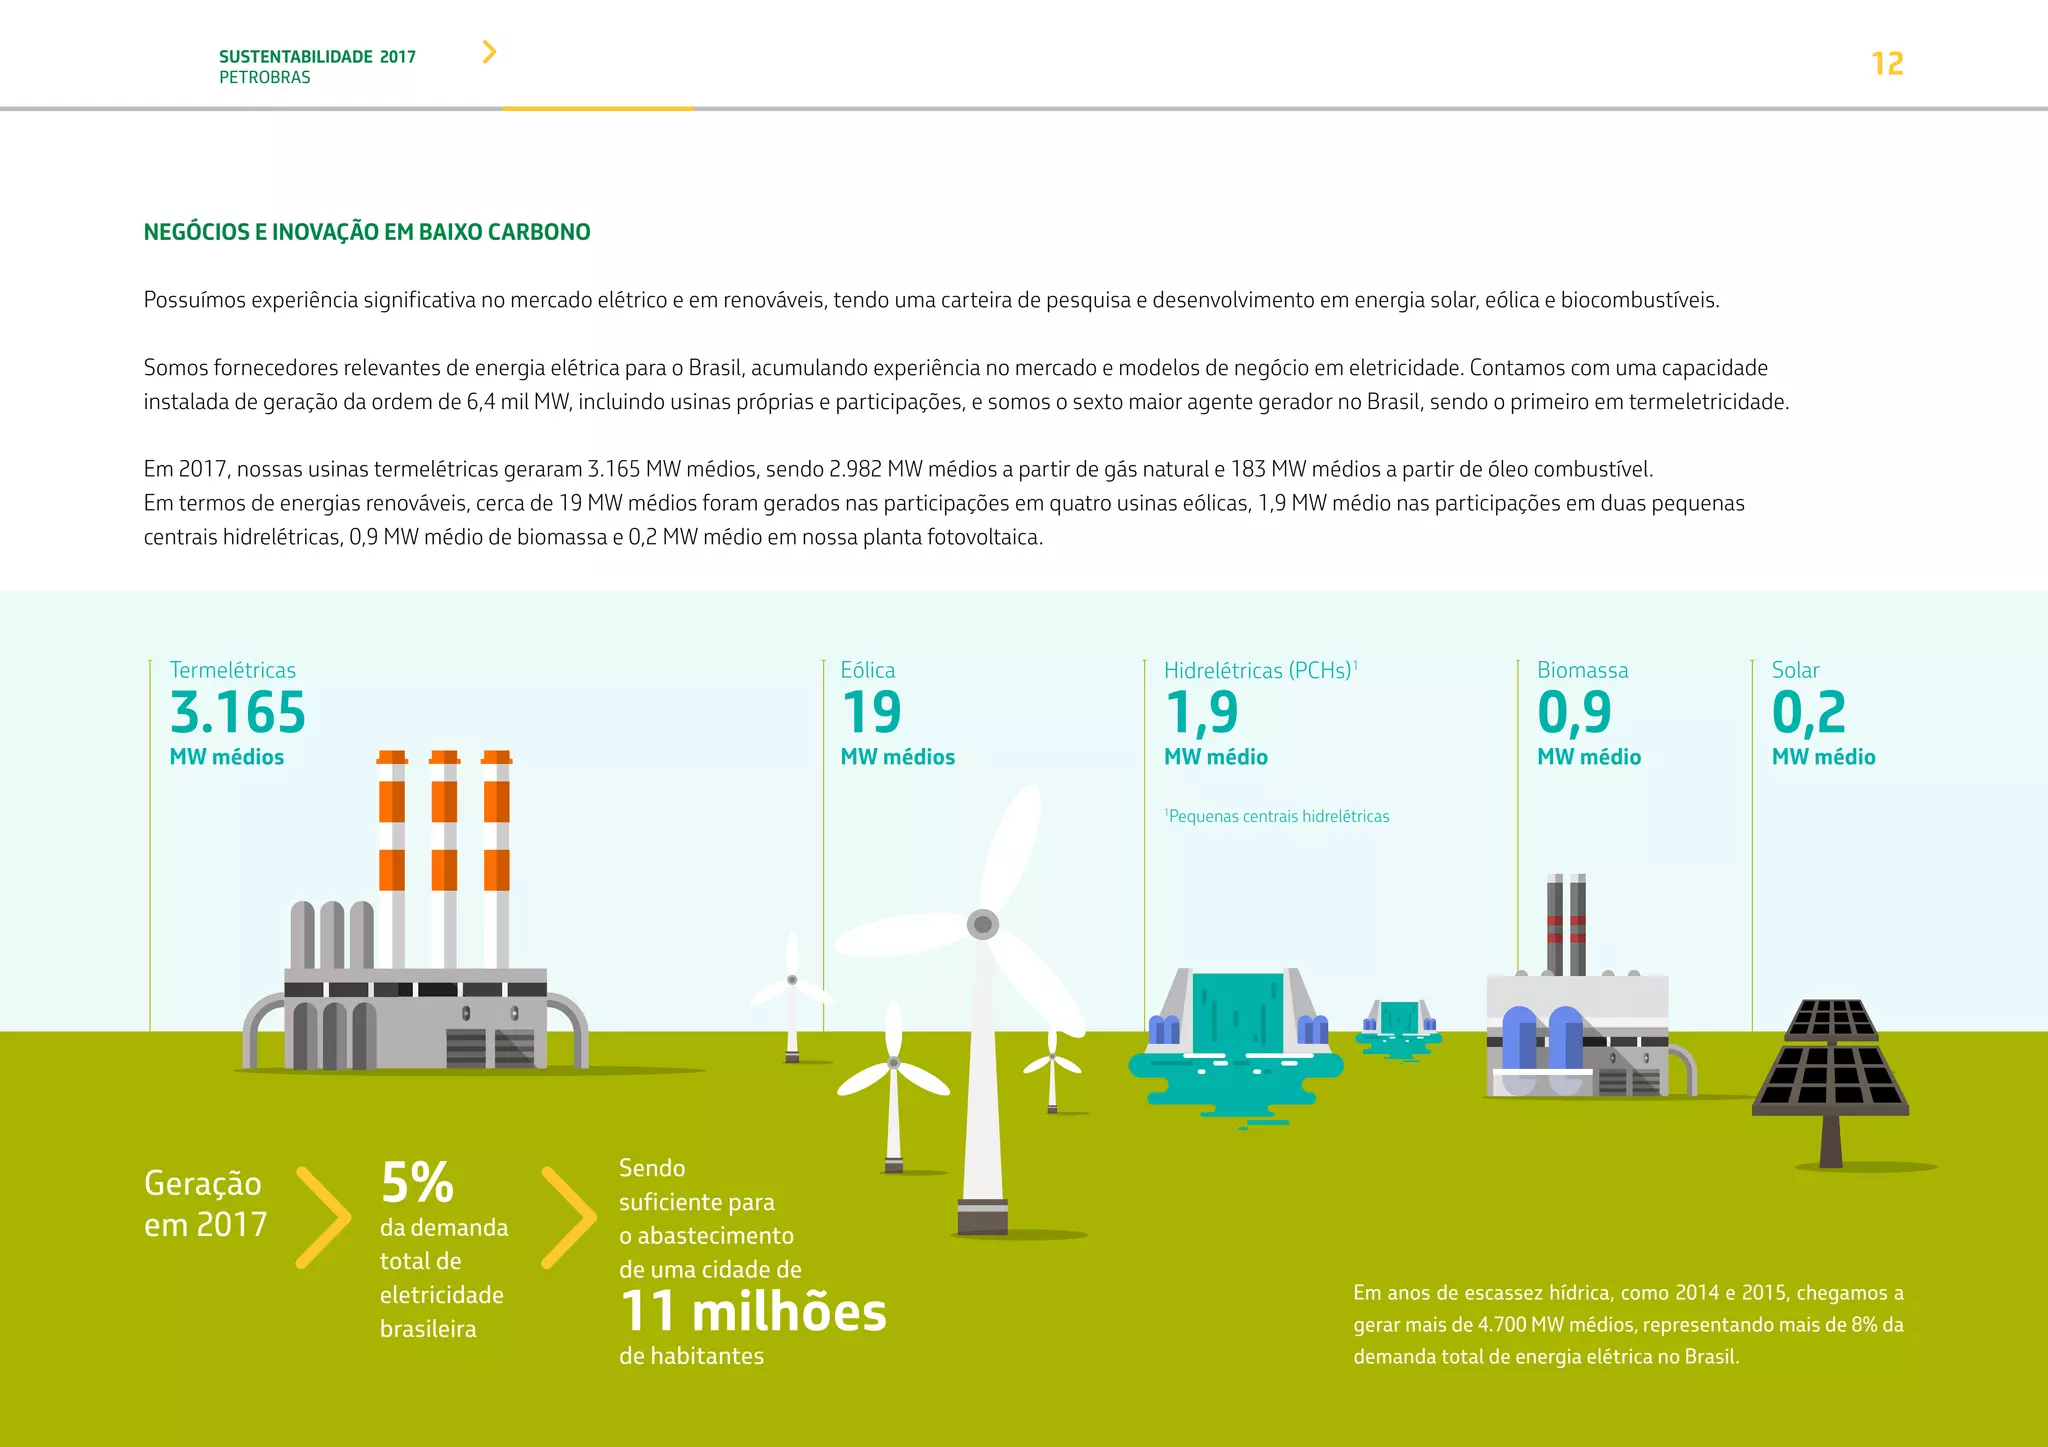Click the medium wind turbine left of the large tower
Screen dimensions: 2048x1447
point(893,1087)
